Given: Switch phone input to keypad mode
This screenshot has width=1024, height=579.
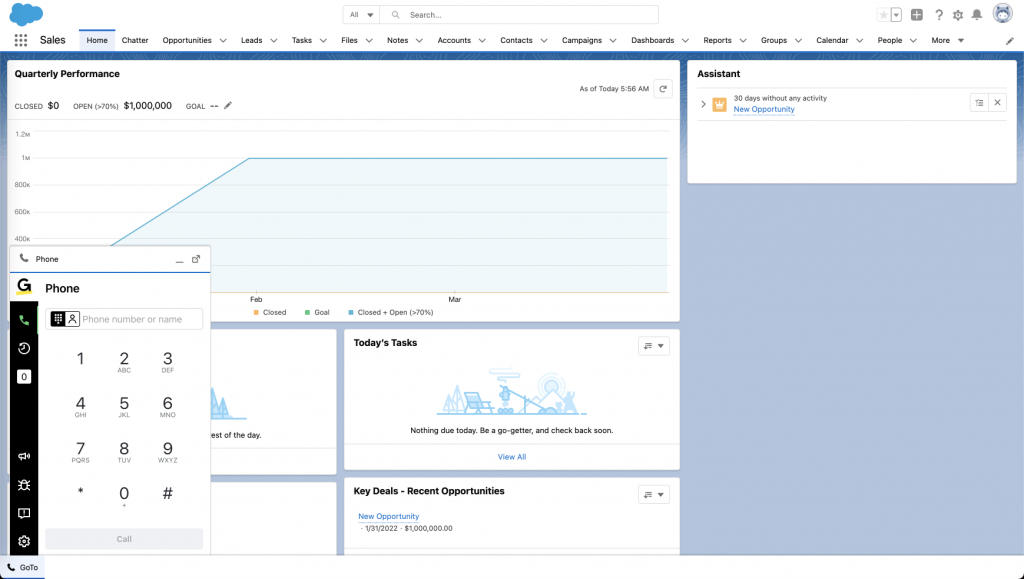Looking at the screenshot, I should pyautogui.click(x=58, y=319).
